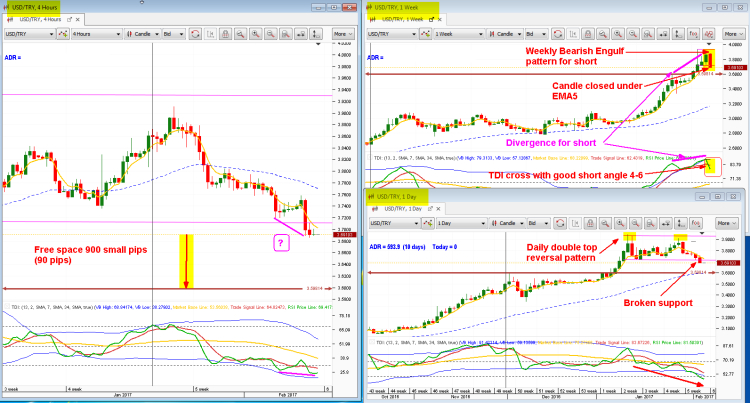Click the 'Today = 0' label in 1 Day chart

445,247
